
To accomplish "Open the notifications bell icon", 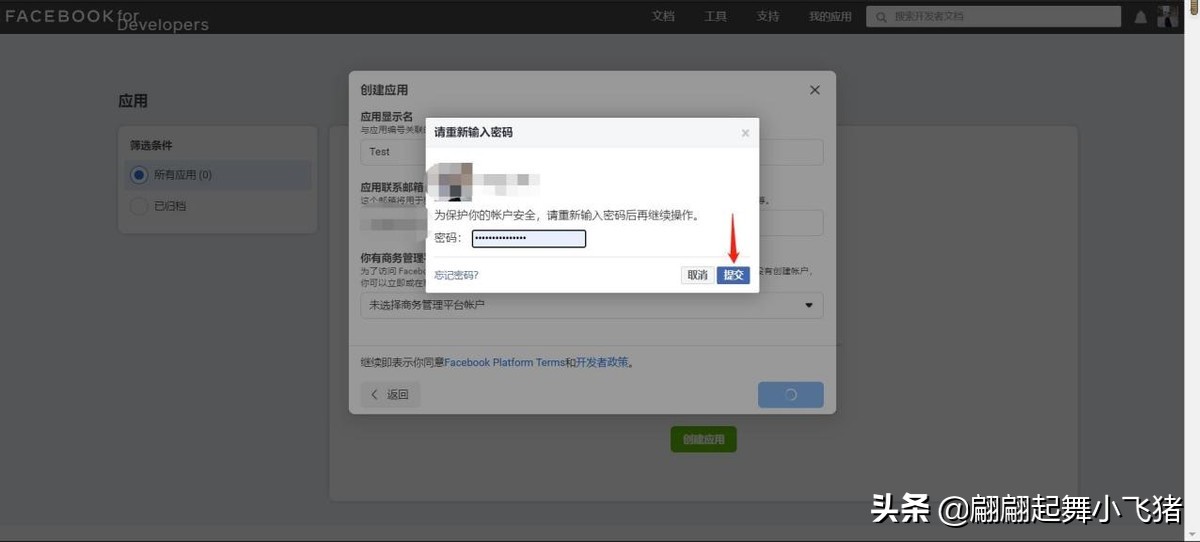I will (1141, 17).
